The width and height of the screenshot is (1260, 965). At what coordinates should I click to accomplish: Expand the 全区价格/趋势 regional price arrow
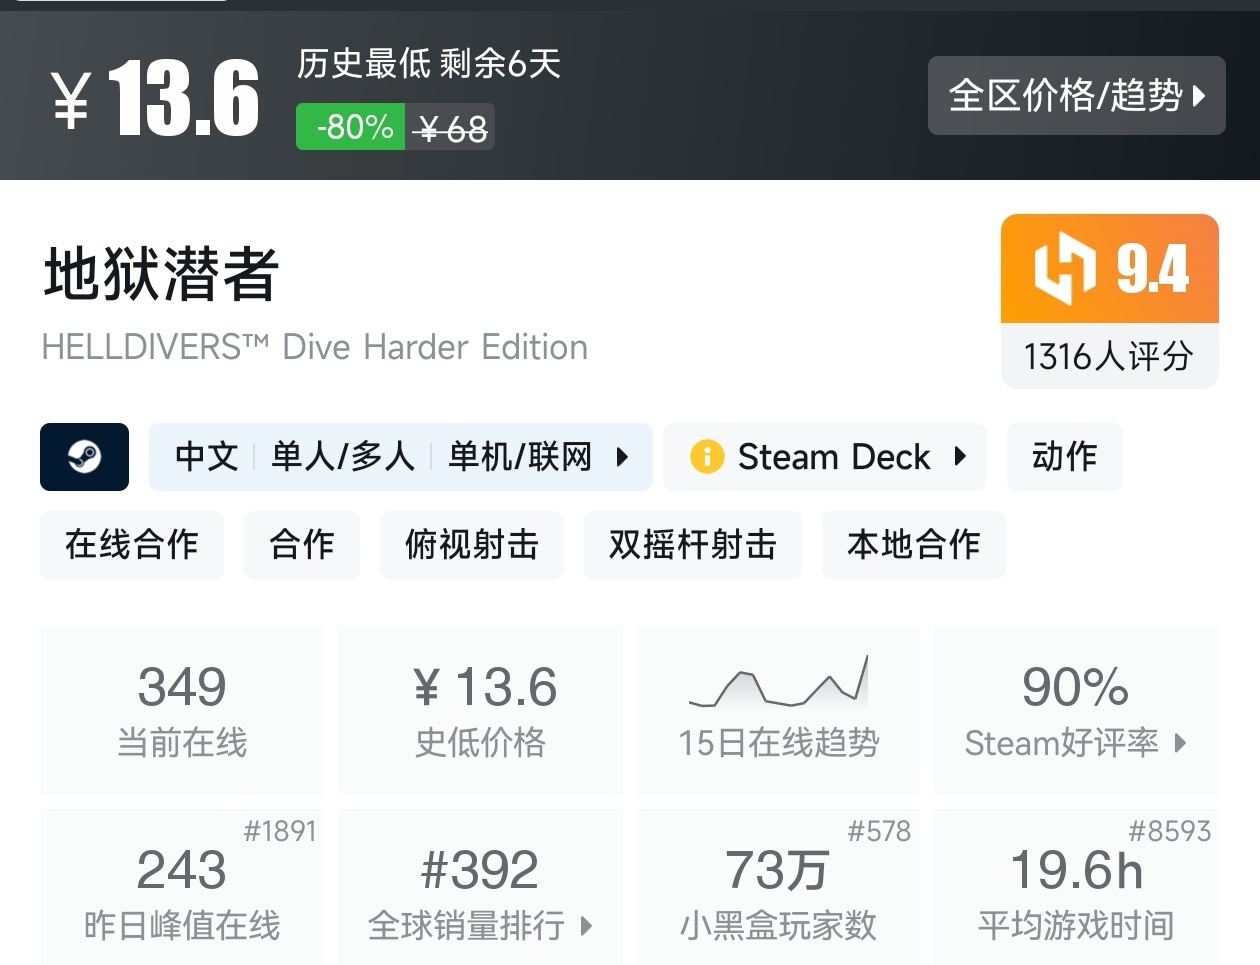click(x=1199, y=96)
